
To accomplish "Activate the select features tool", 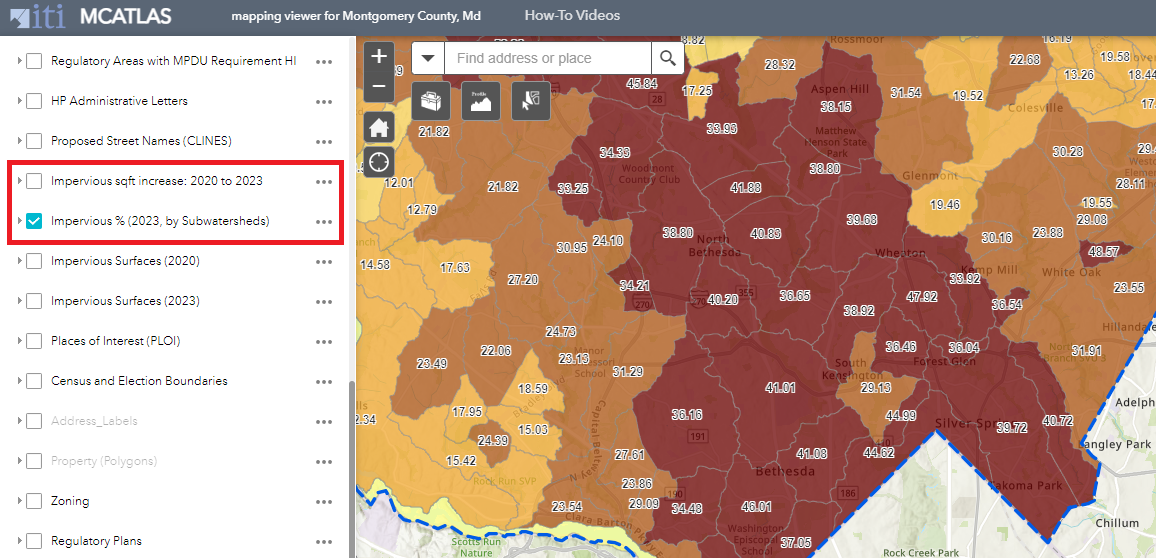I will tap(531, 101).
